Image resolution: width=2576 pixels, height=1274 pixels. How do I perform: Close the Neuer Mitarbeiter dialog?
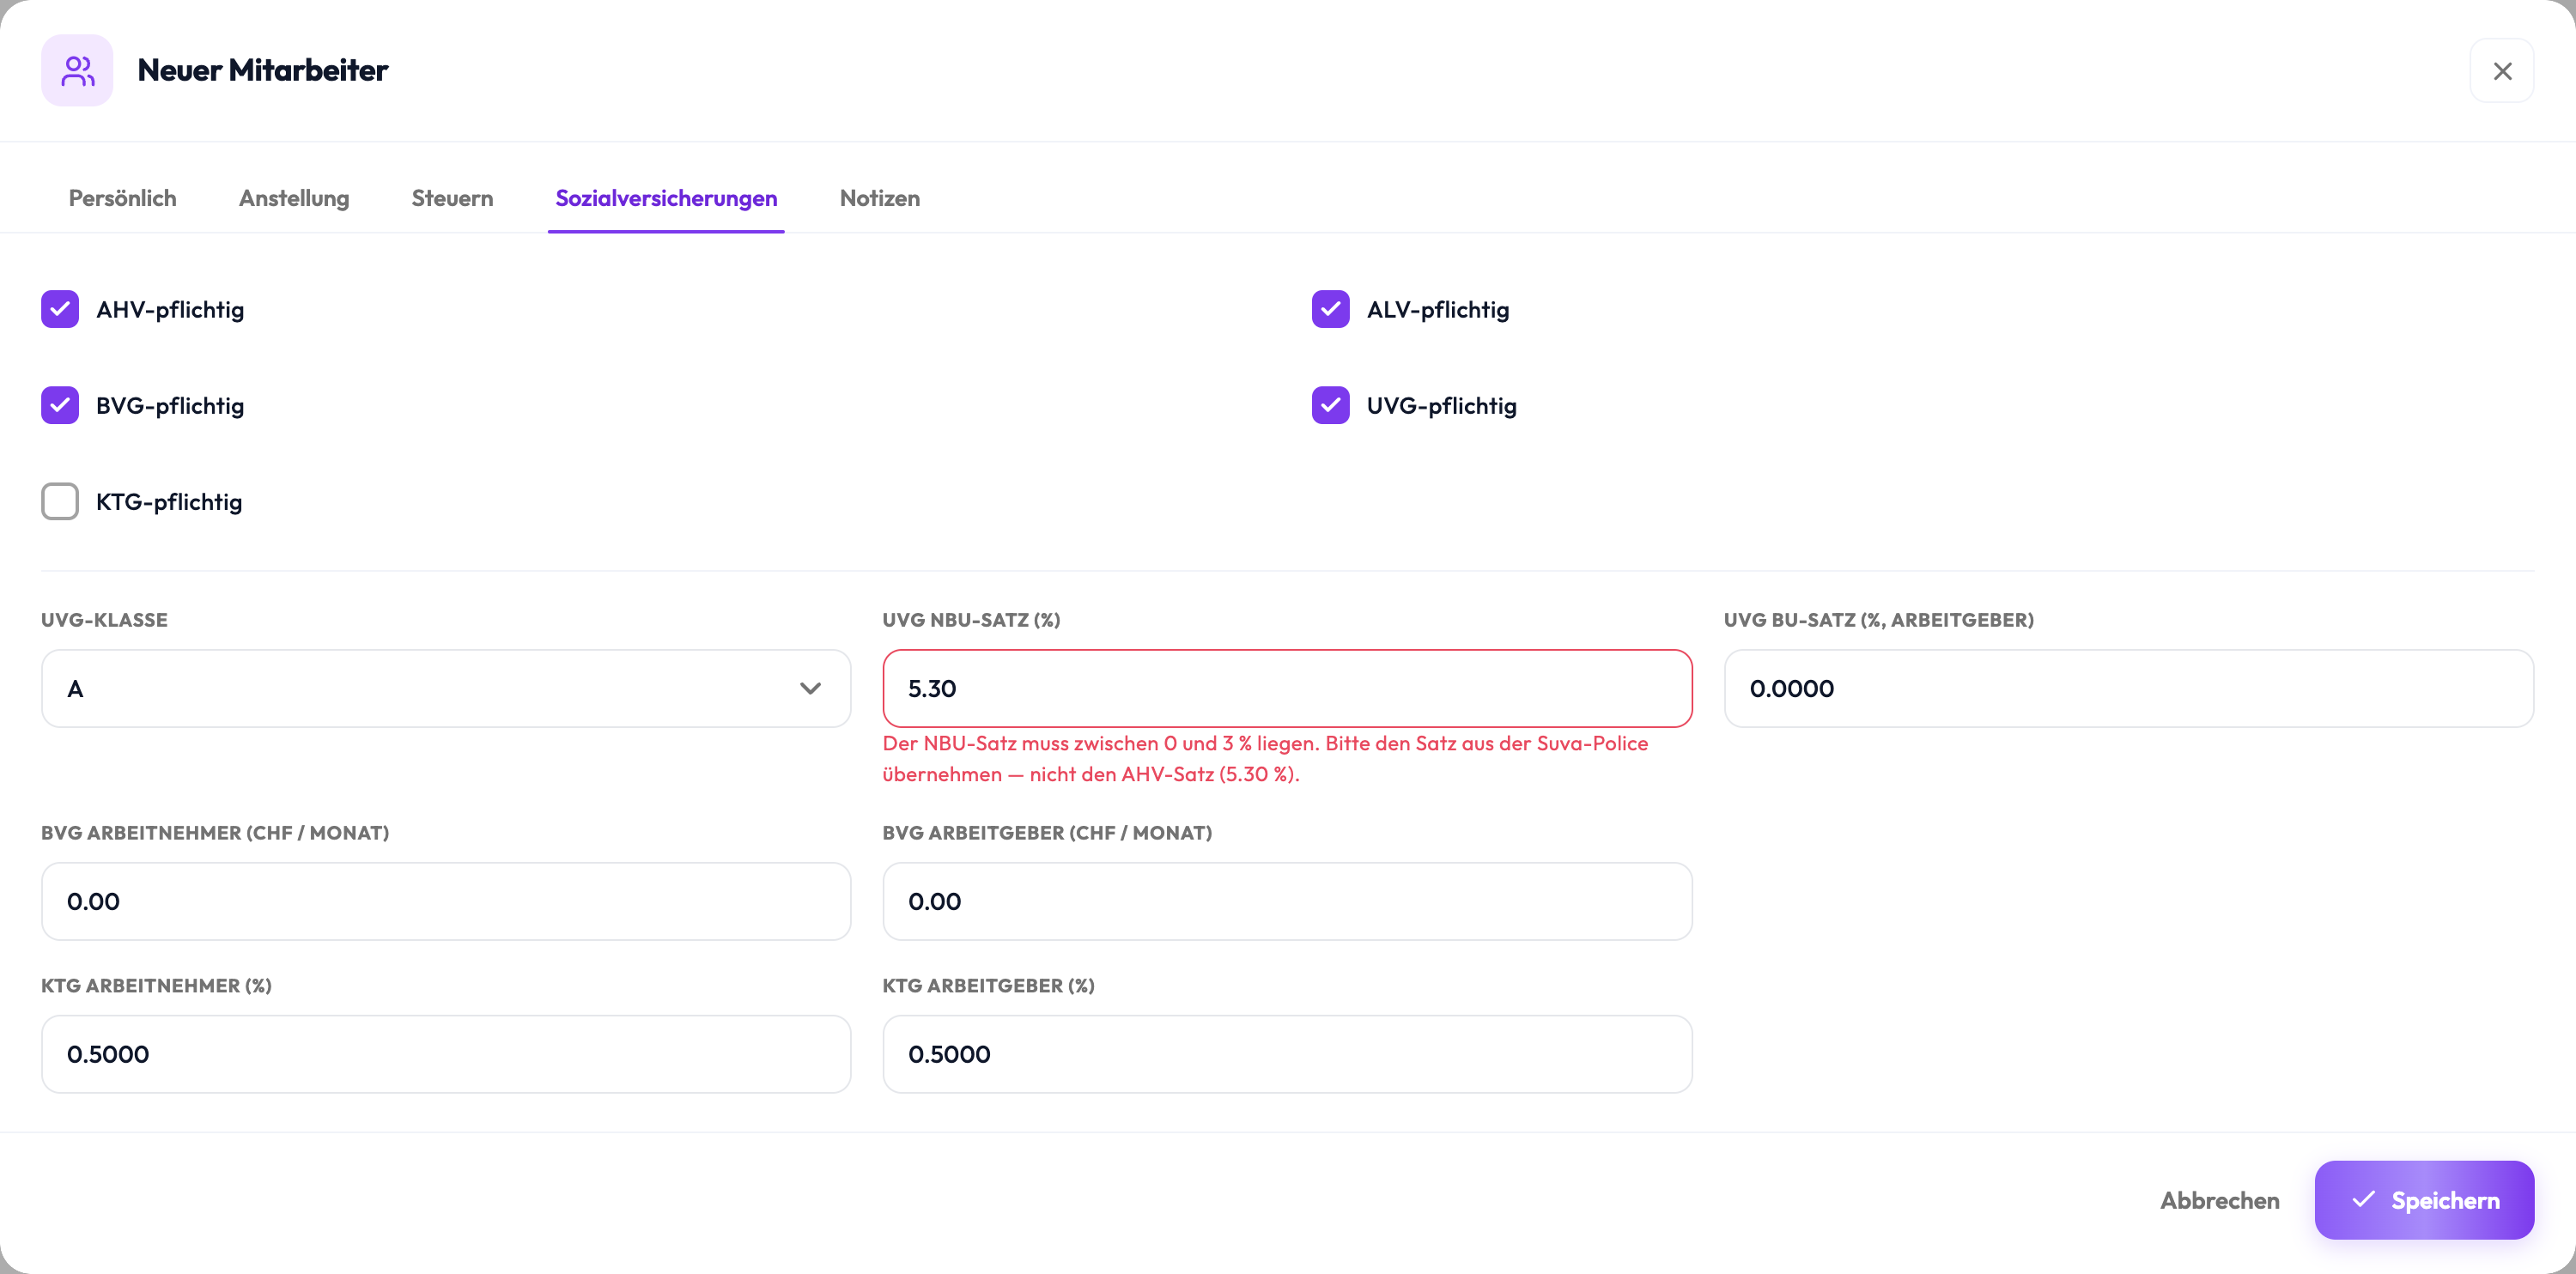point(2502,71)
